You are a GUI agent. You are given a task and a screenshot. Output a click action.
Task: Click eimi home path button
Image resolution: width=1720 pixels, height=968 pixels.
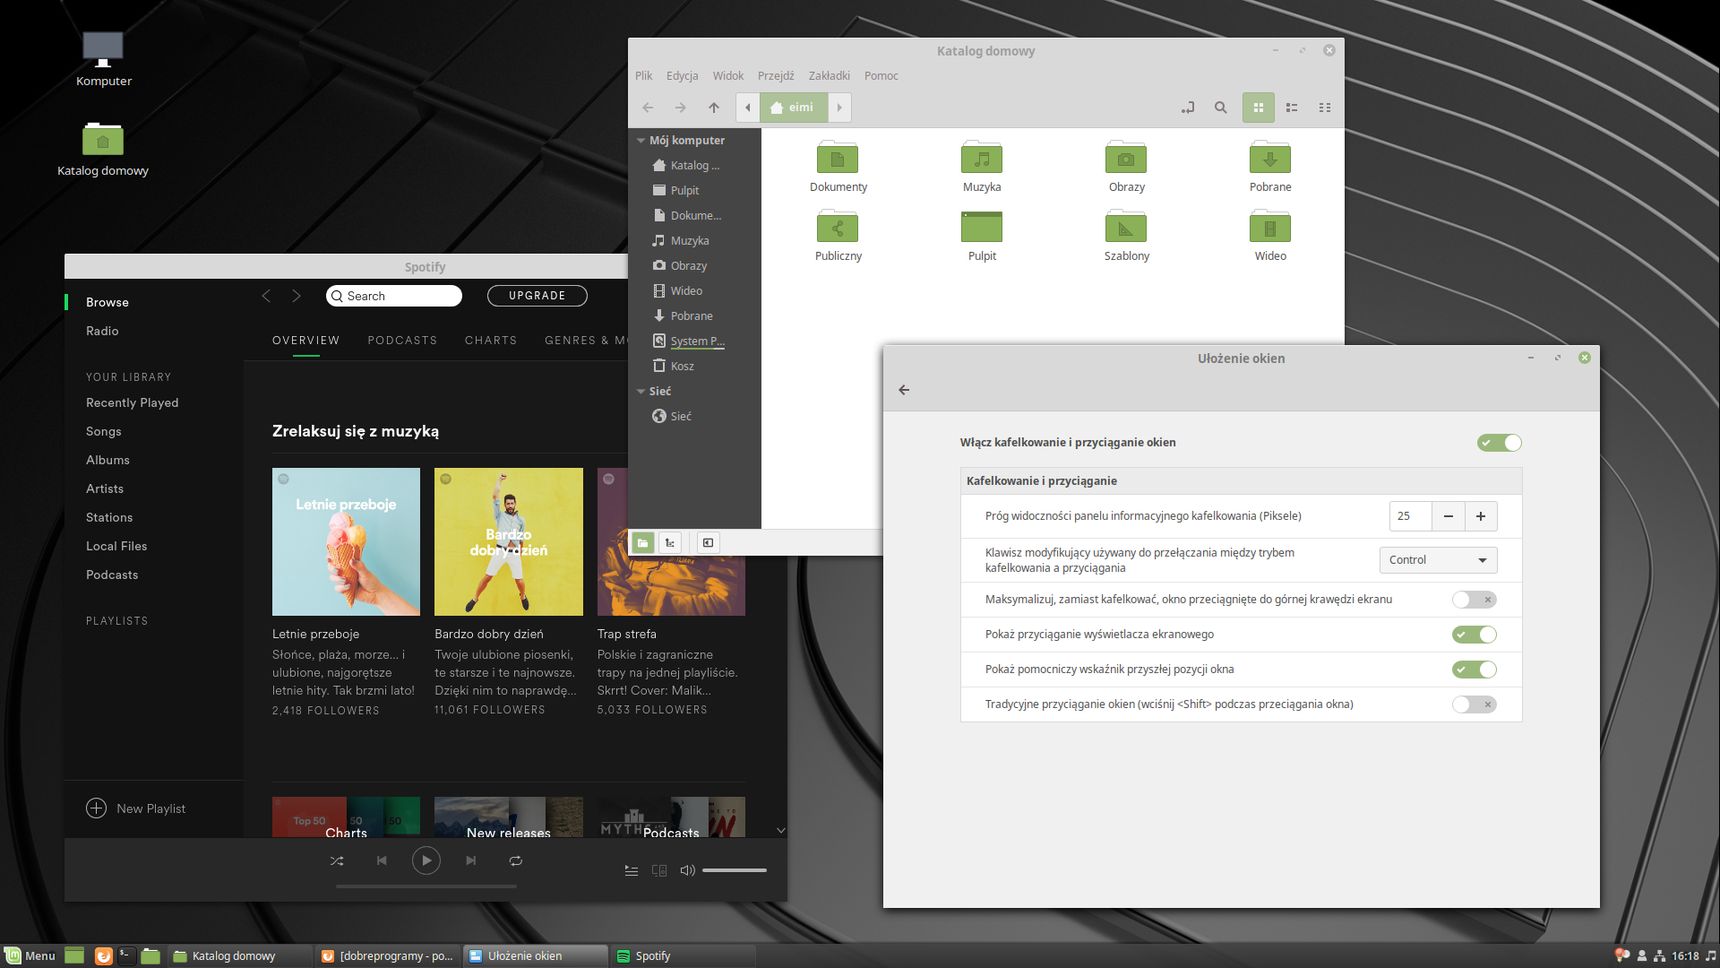793,107
